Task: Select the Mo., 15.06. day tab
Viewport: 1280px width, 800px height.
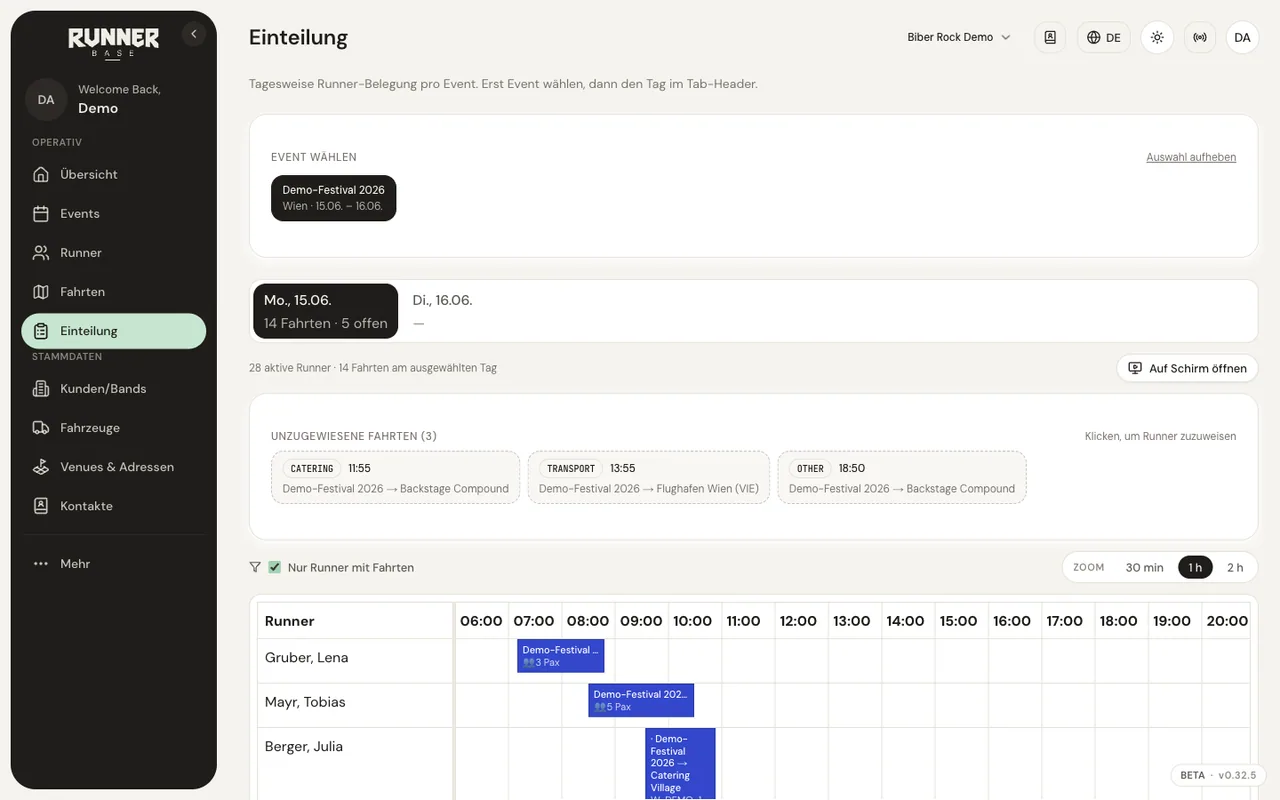Action: point(326,311)
